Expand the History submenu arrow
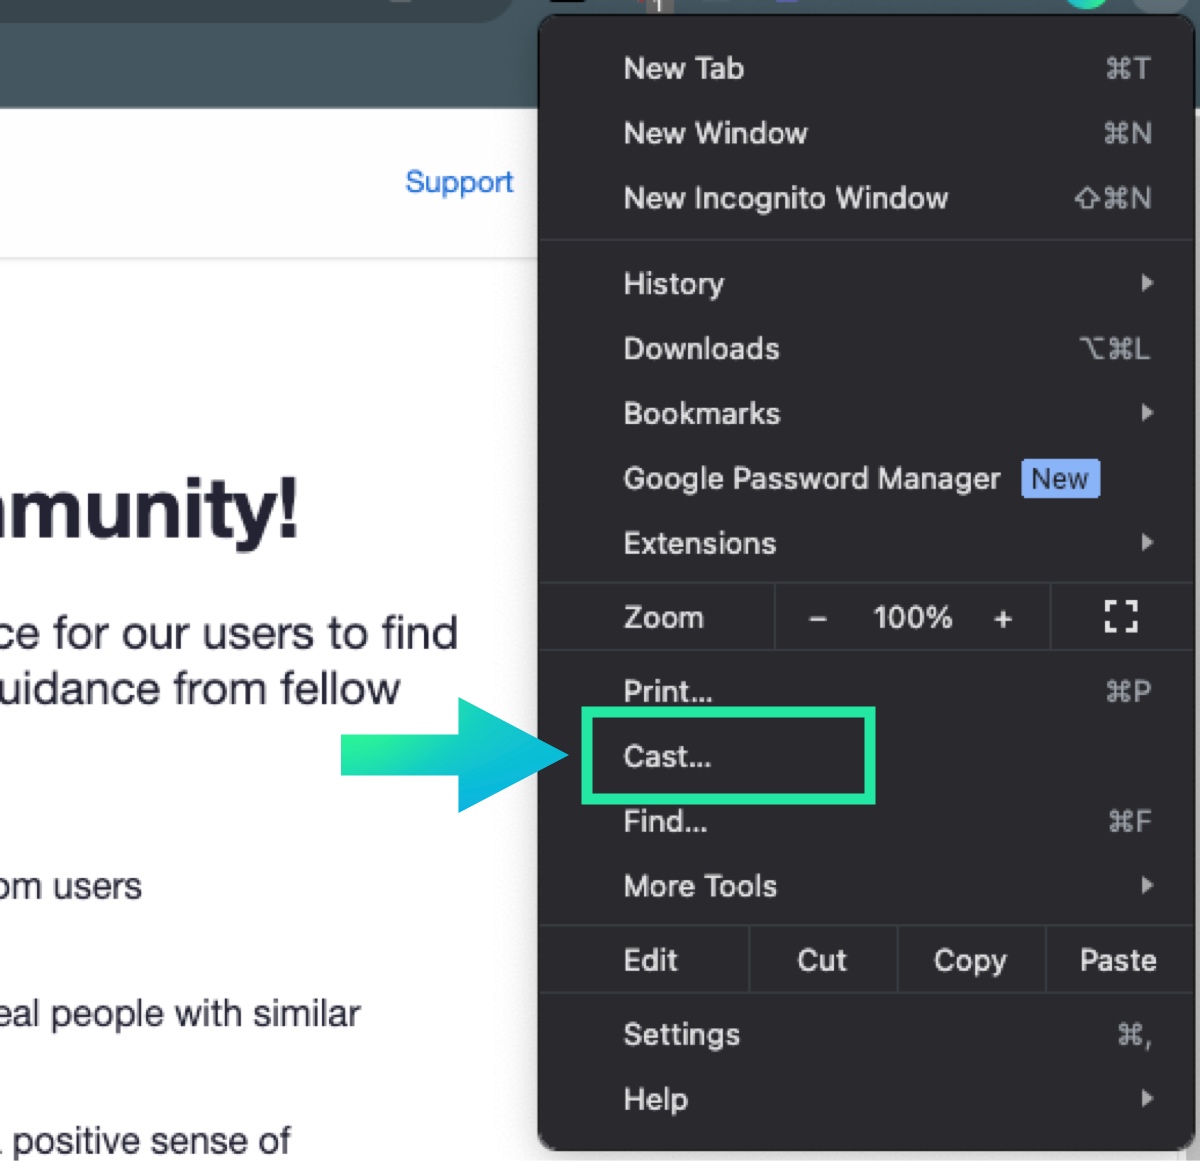The image size is (1200, 1161). point(1146,284)
